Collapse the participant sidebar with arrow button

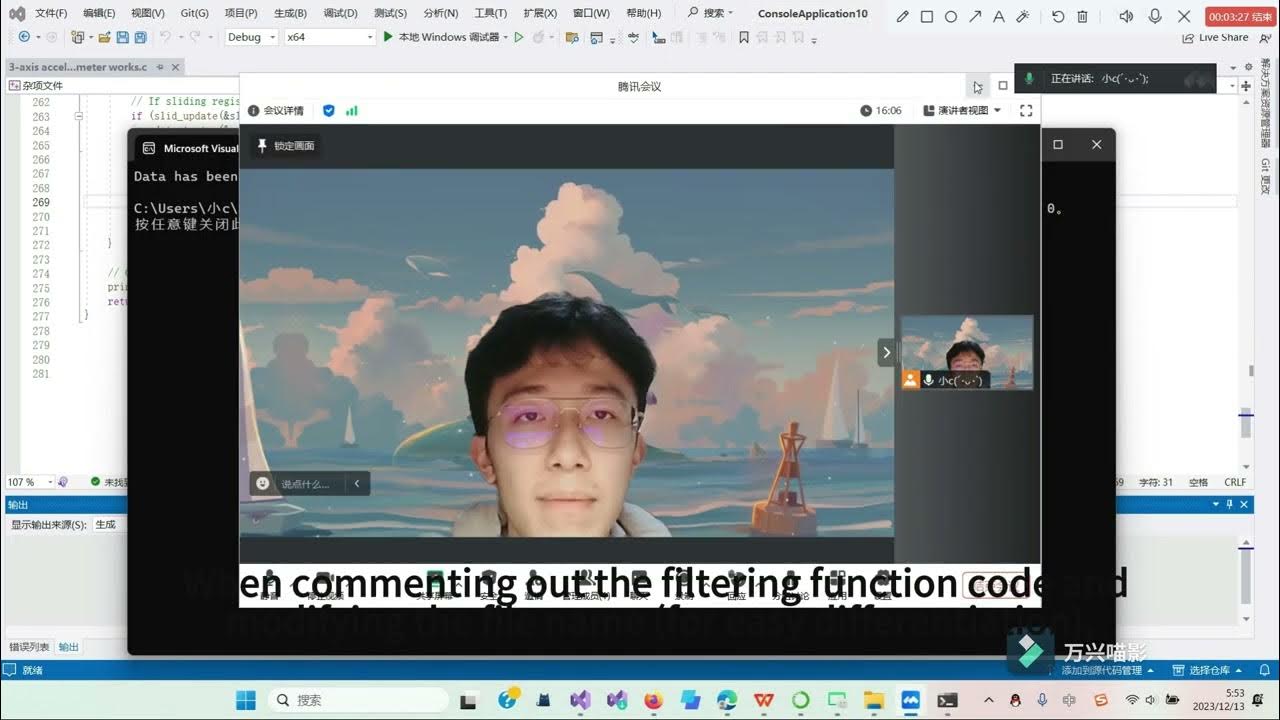tap(886, 352)
